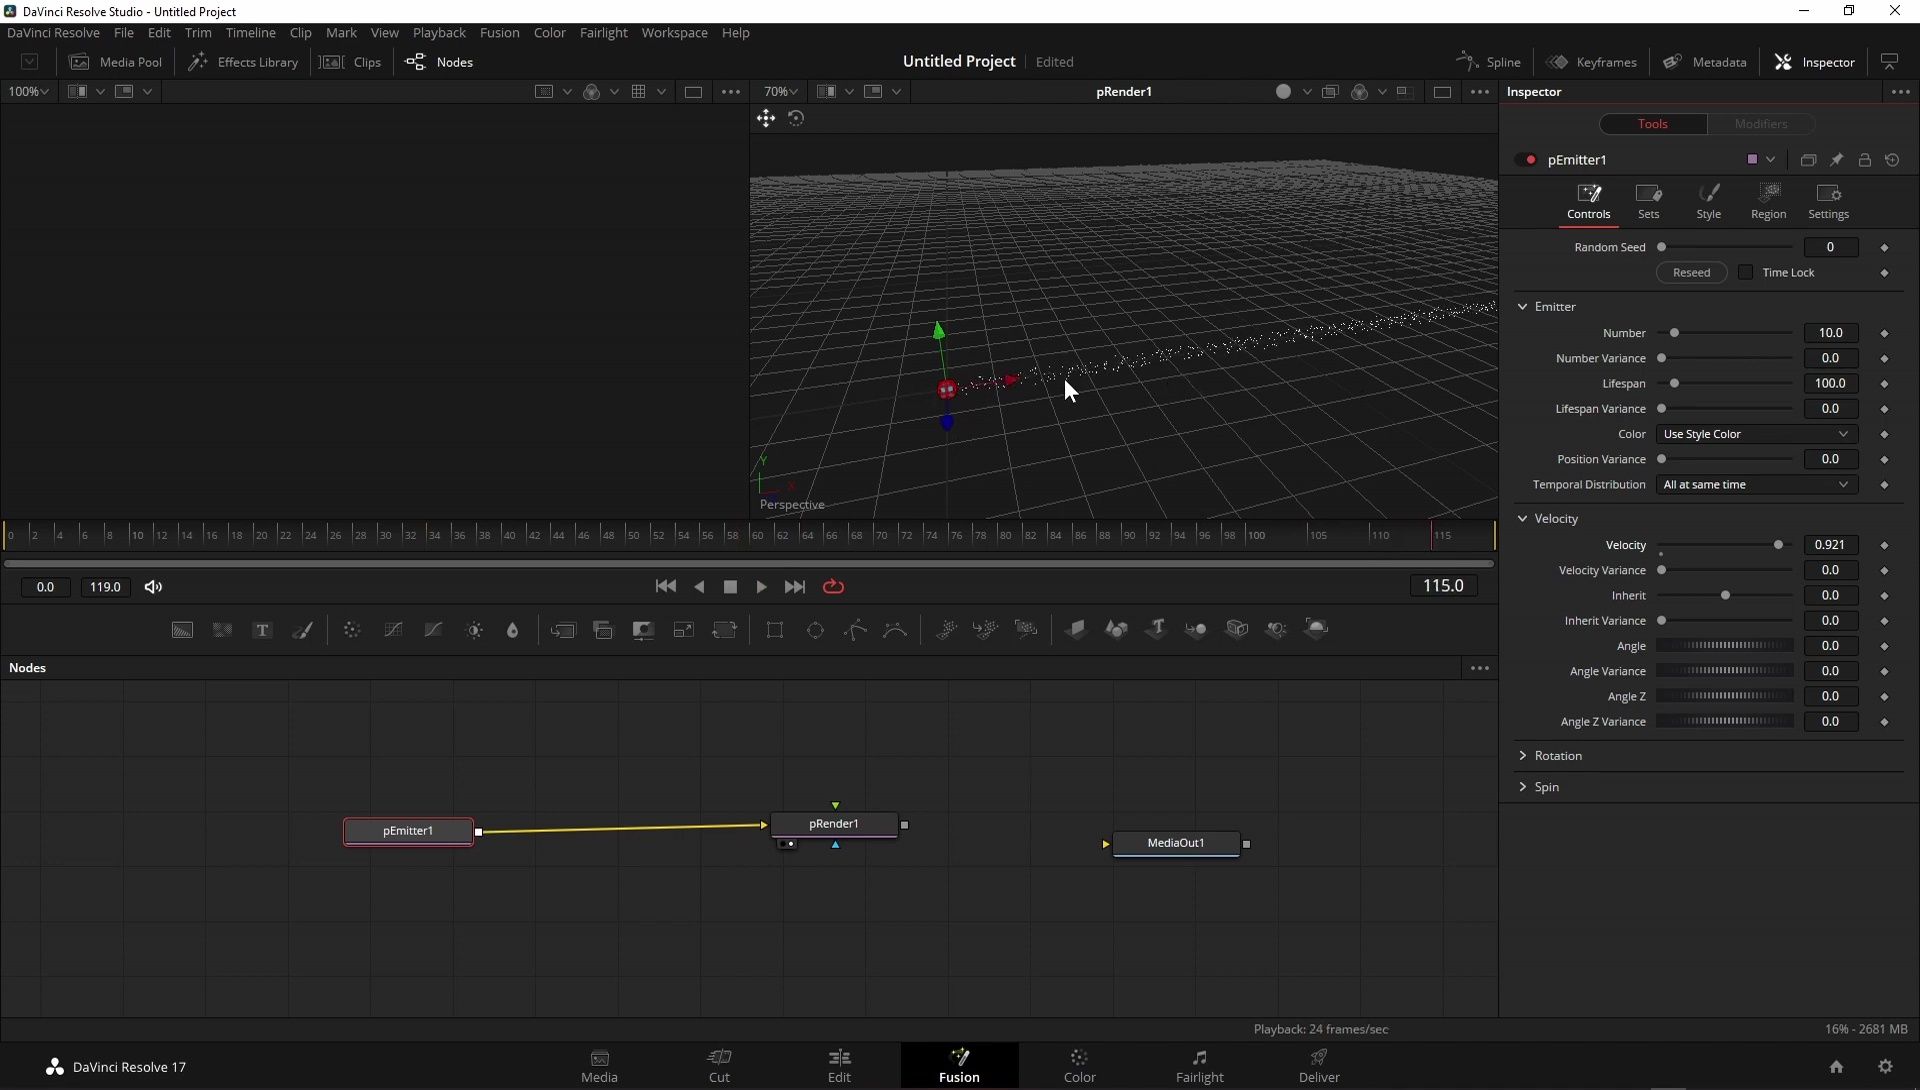Open Temporal Distribution dropdown
The height and width of the screenshot is (1090, 1920).
(x=1756, y=485)
